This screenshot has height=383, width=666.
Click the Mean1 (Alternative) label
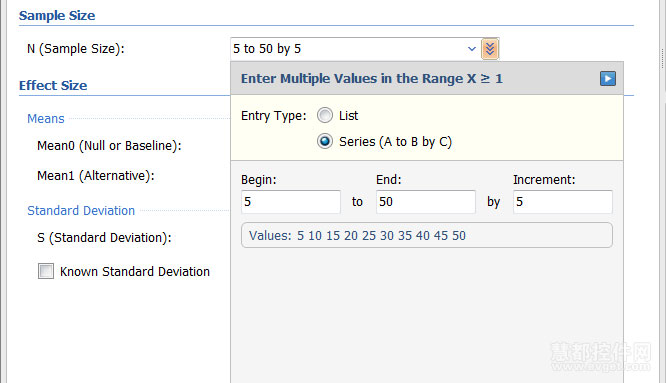point(96,176)
